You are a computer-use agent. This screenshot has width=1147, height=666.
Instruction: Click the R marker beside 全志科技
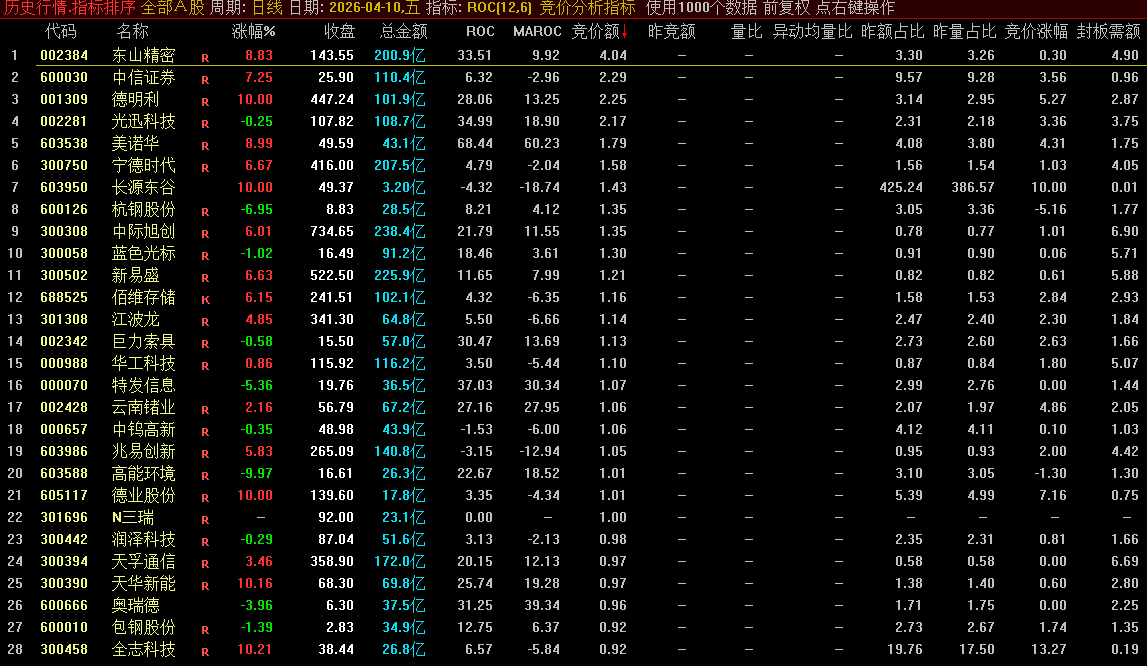(205, 651)
